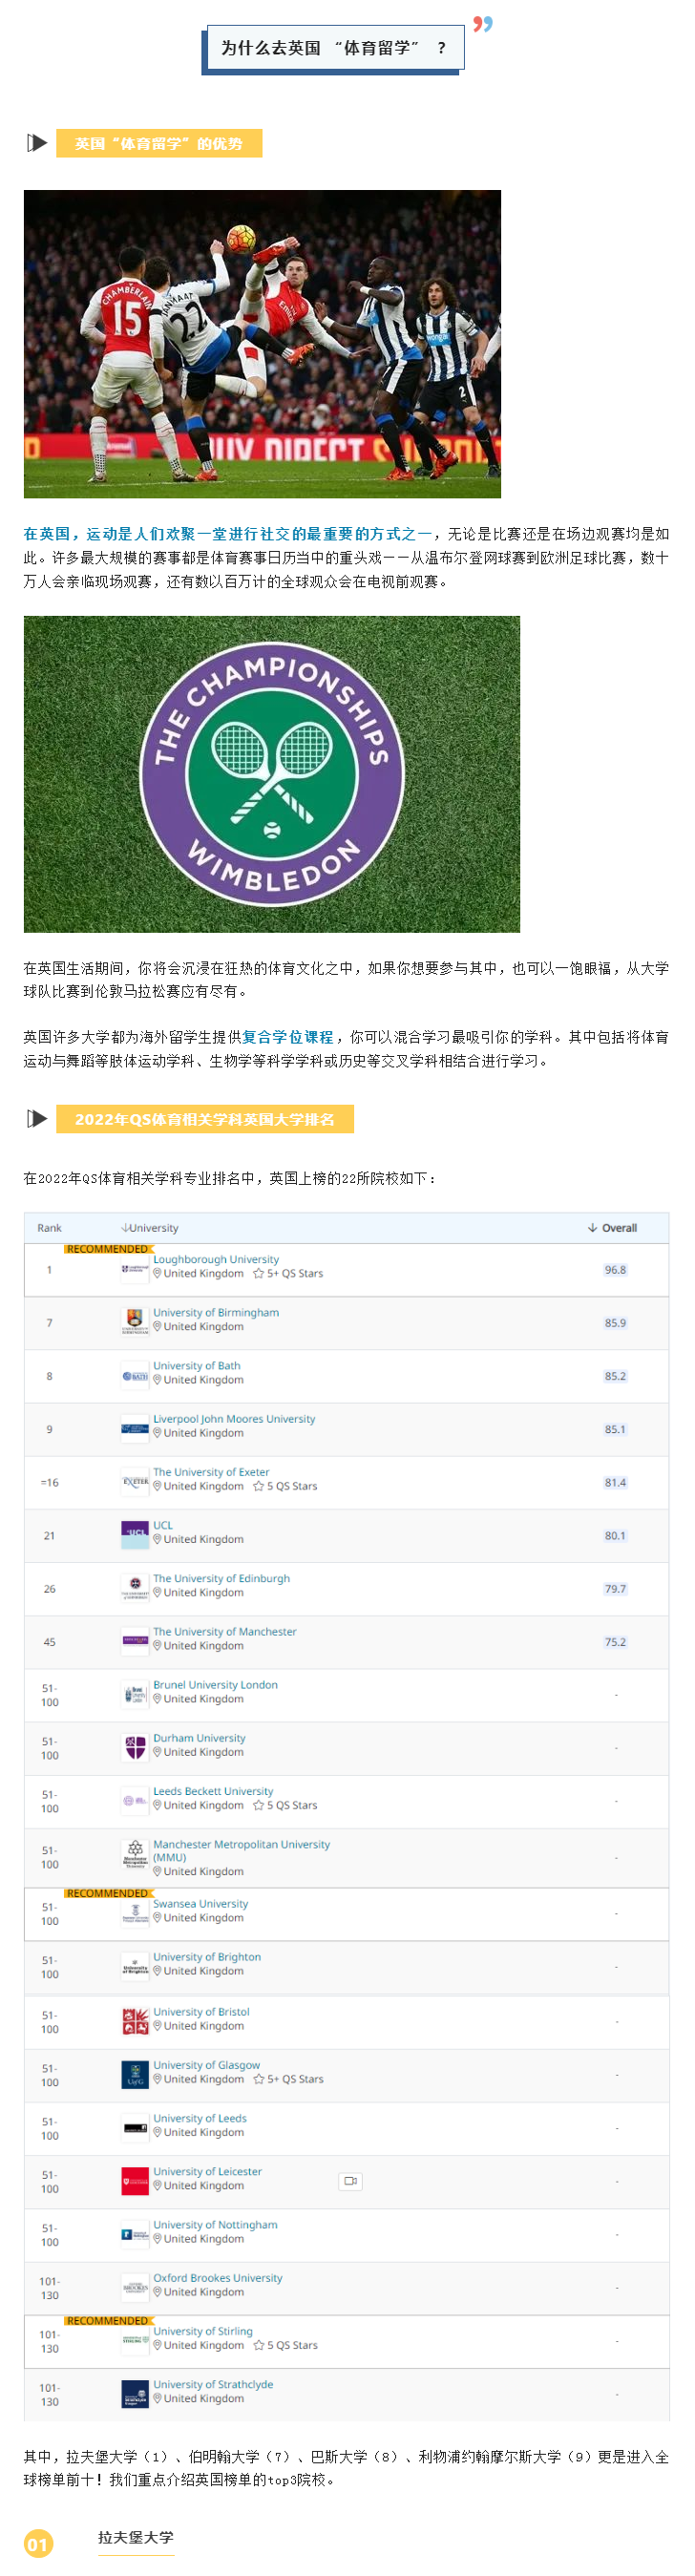The height and width of the screenshot is (2576, 695).
Task: Open the football match photo
Action: click(x=262, y=343)
